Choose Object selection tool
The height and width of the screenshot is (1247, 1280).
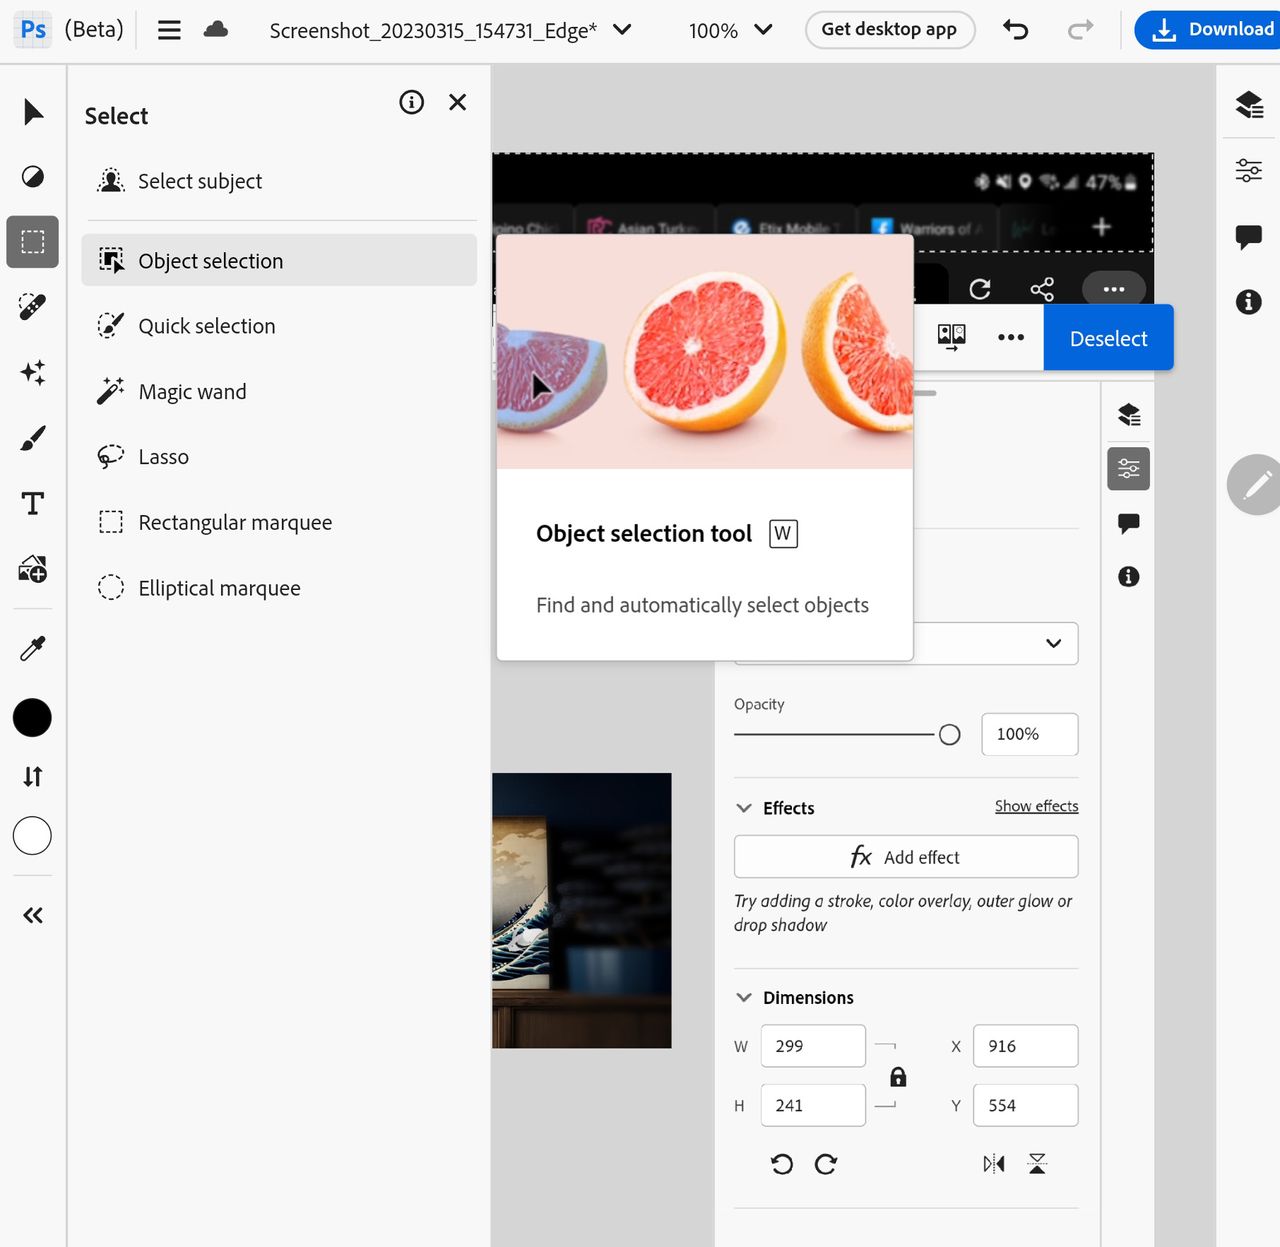point(279,260)
